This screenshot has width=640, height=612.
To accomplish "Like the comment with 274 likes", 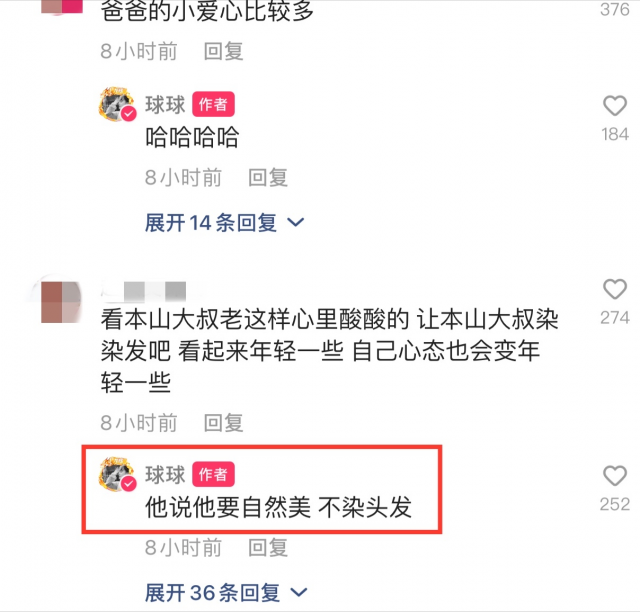I will [615, 289].
